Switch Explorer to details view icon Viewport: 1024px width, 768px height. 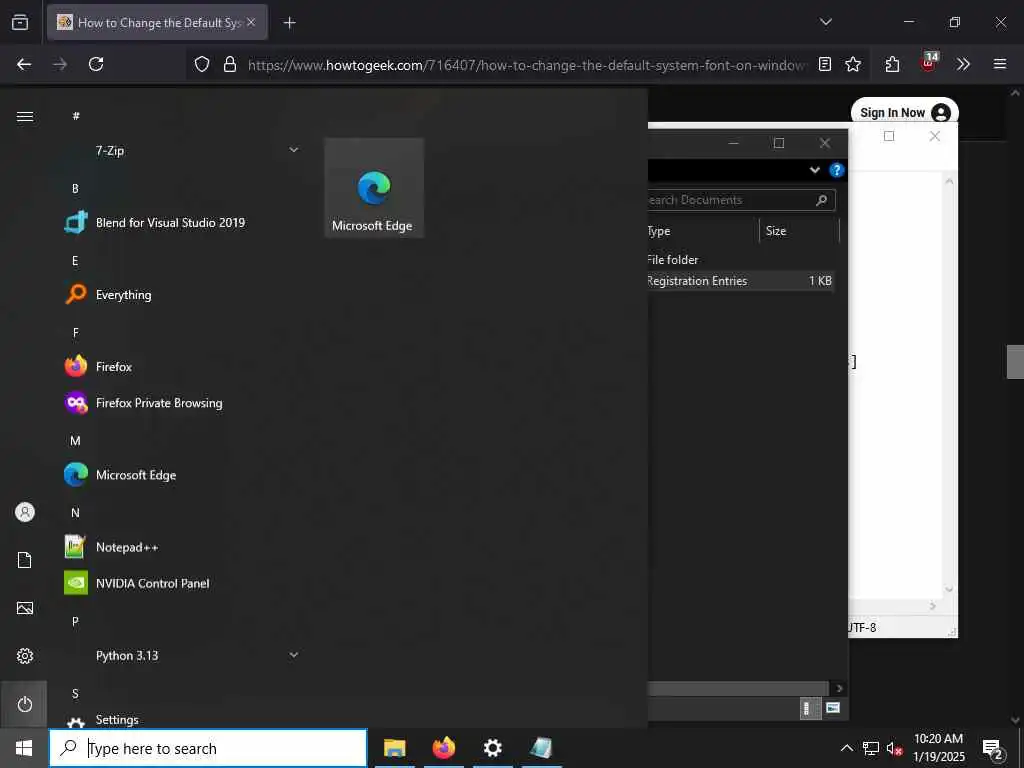809,709
